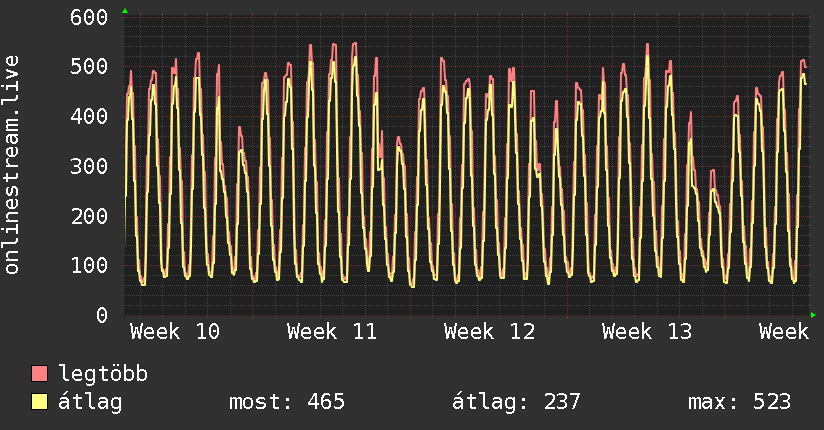
Task: Select the legtöbb legend label
Action: (x=103, y=374)
